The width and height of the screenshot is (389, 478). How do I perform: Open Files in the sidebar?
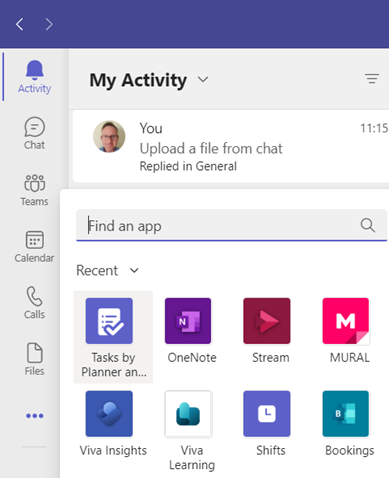(34, 359)
